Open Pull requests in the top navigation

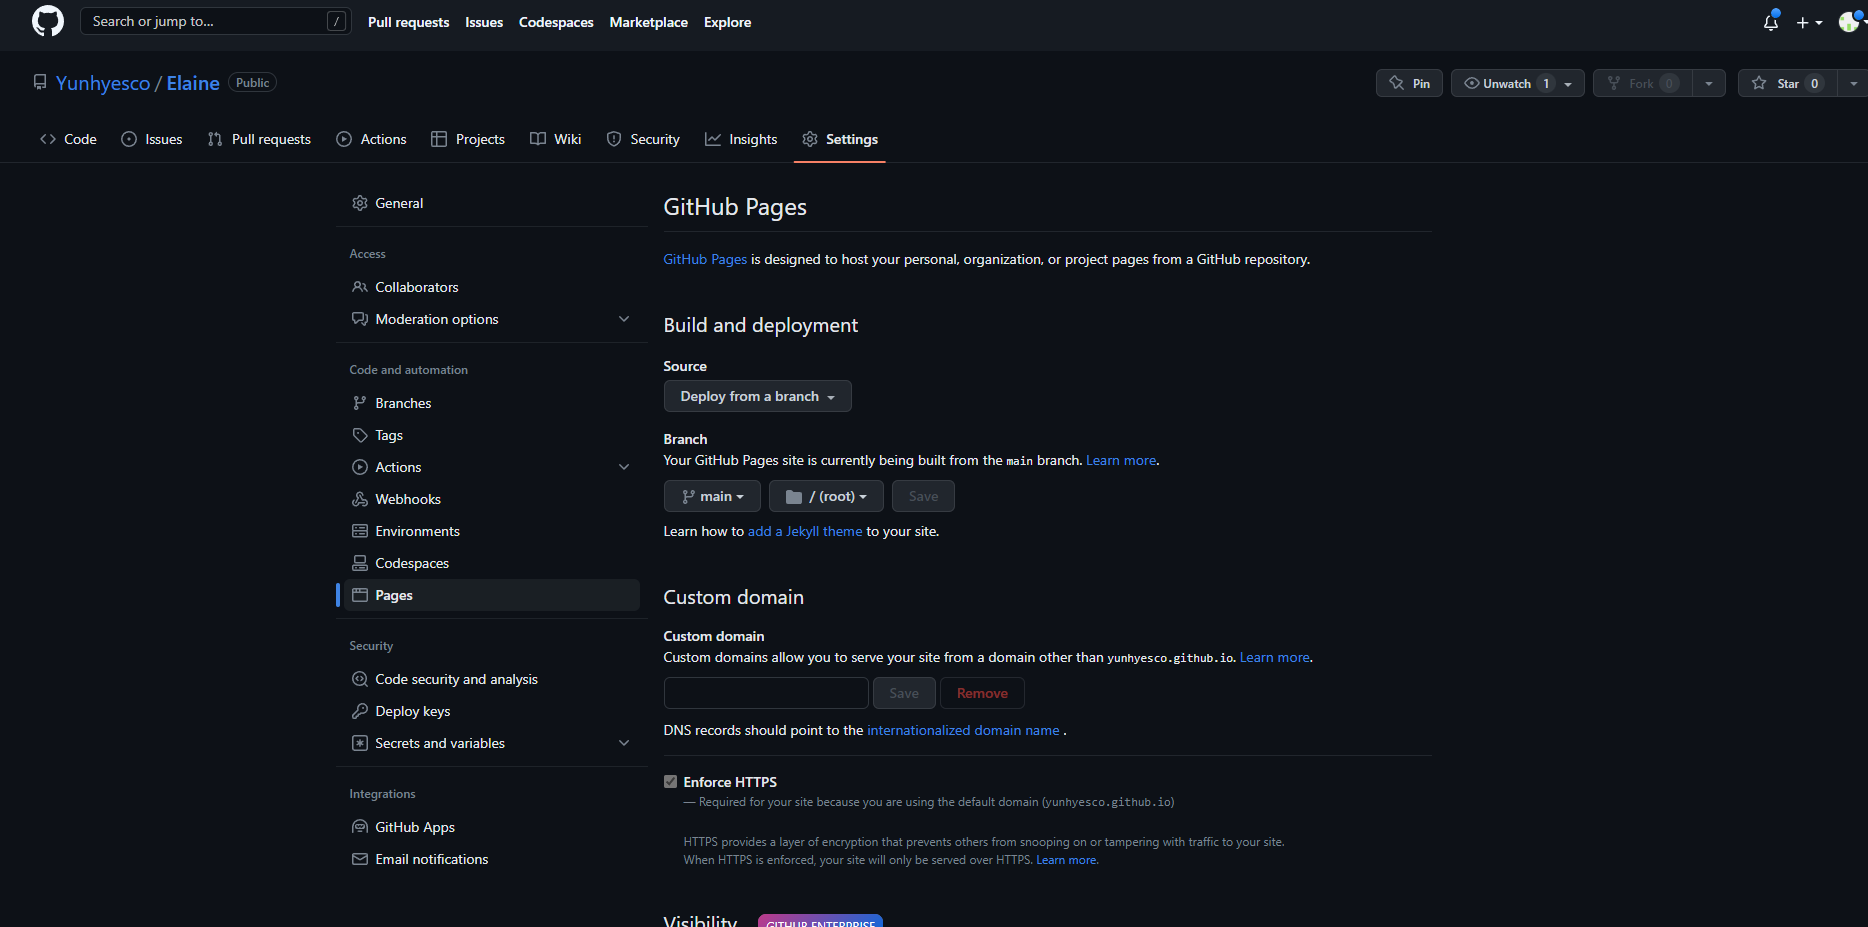click(x=409, y=22)
